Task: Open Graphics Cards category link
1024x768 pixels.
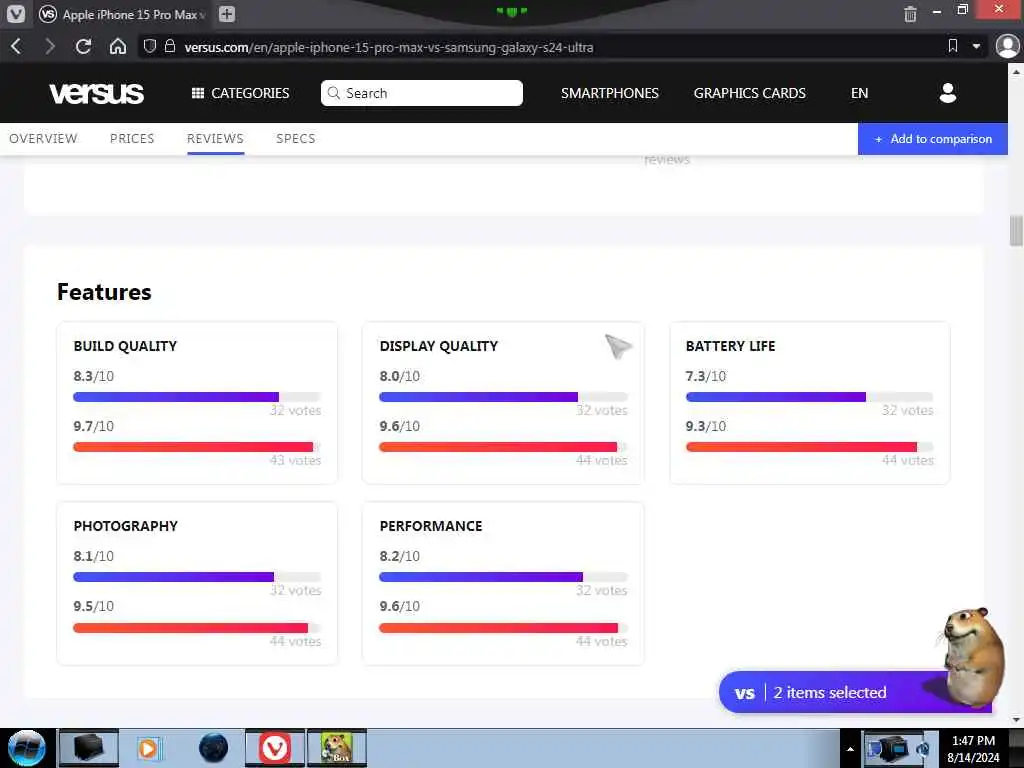Action: [749, 93]
